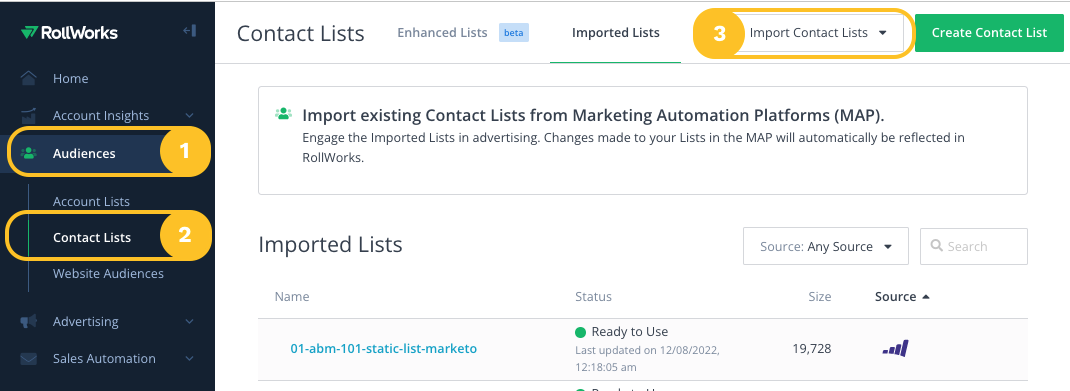Screen dimensions: 1070x391
Task: Click the Sales Automation envelope icon
Action: 29,358
